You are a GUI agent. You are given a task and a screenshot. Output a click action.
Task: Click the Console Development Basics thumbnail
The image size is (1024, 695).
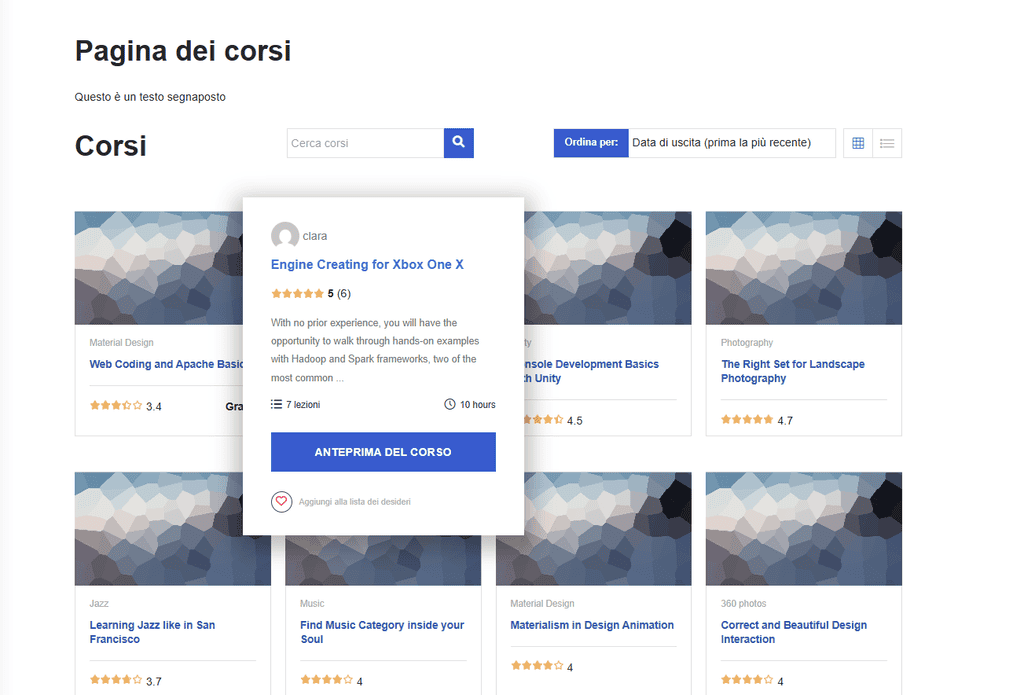pyautogui.click(x=607, y=268)
